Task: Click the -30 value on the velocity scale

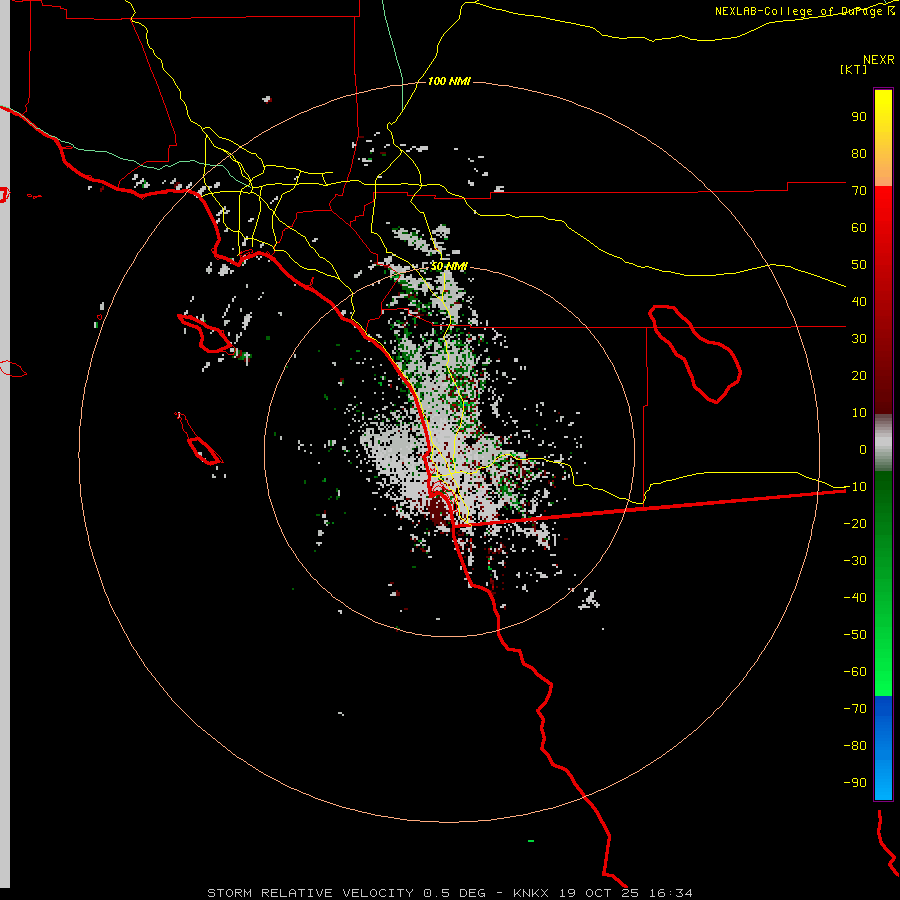Action: [855, 561]
